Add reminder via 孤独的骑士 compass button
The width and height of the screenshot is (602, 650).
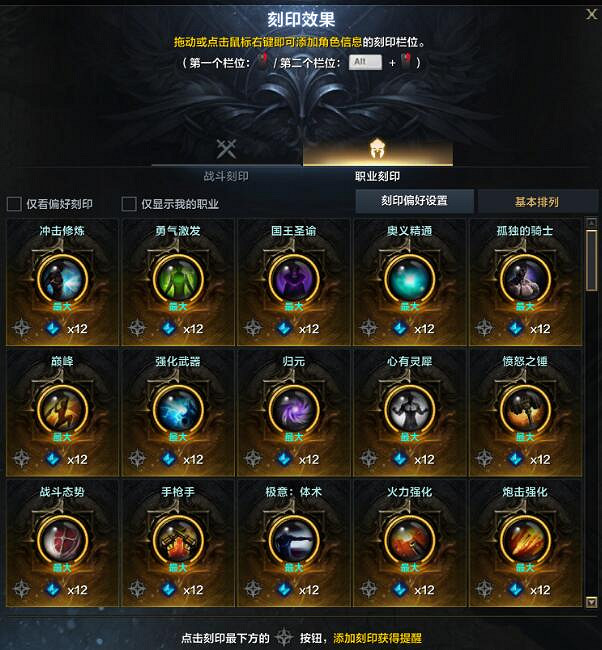click(x=484, y=328)
